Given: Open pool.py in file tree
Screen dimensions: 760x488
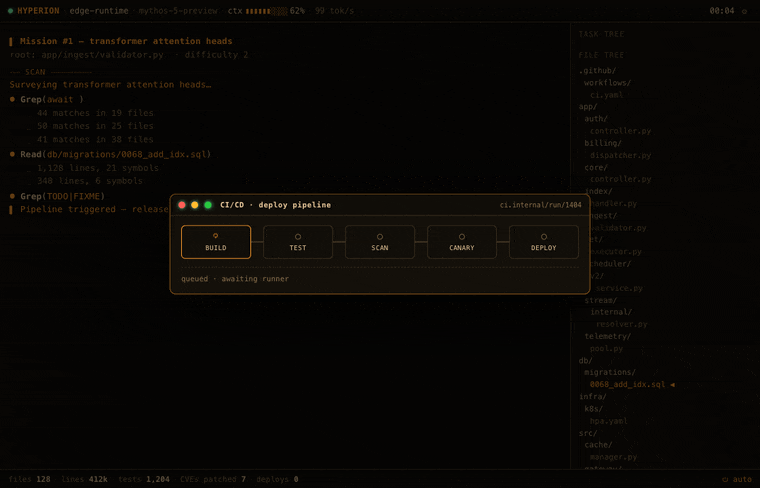Looking at the screenshot, I should coord(606,348).
